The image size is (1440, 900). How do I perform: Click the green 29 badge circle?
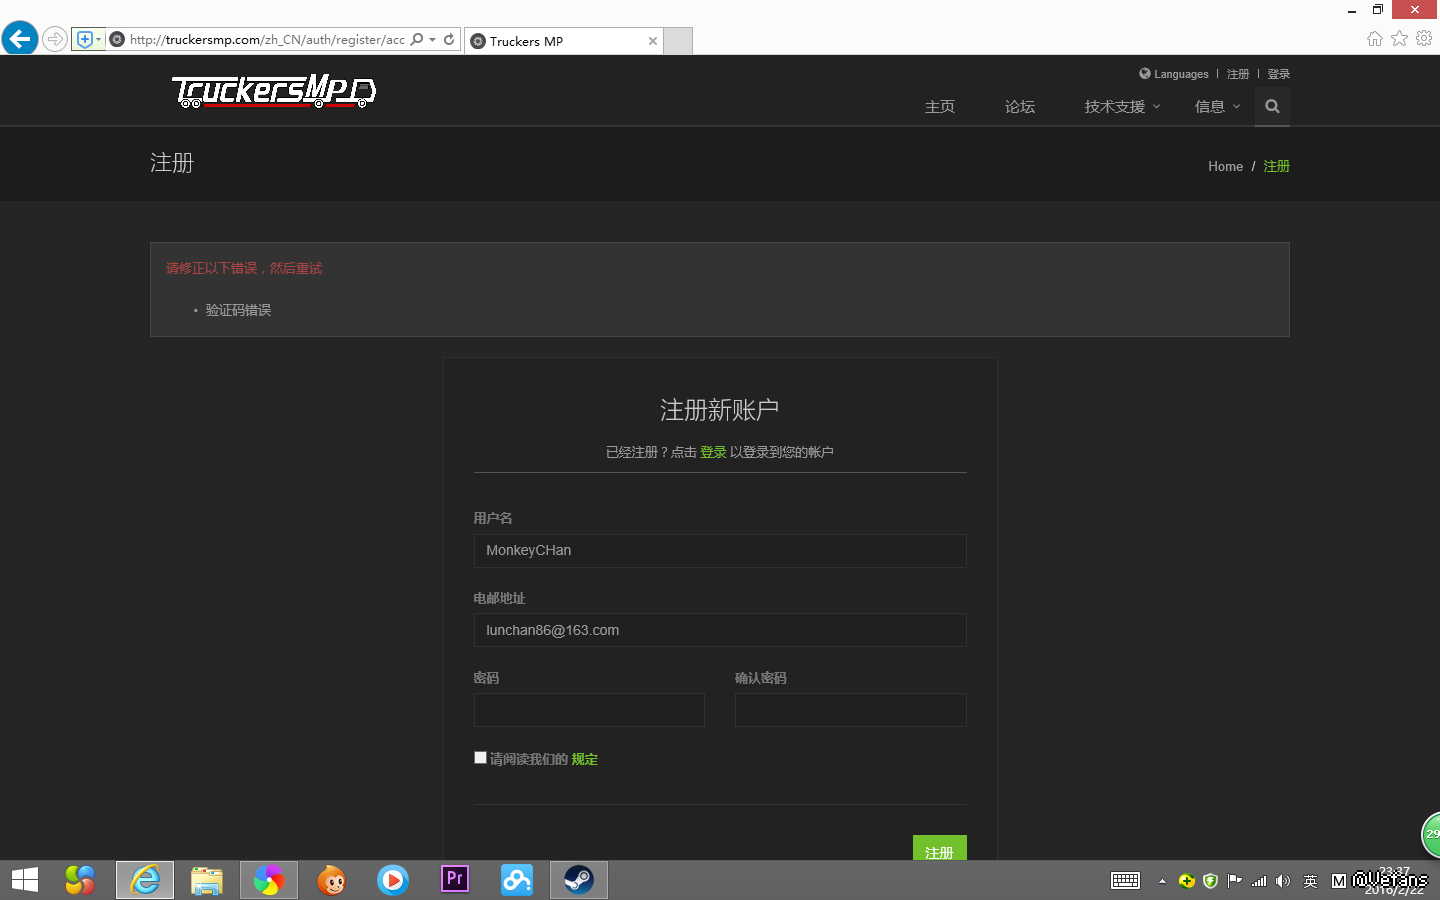[x=1431, y=835]
